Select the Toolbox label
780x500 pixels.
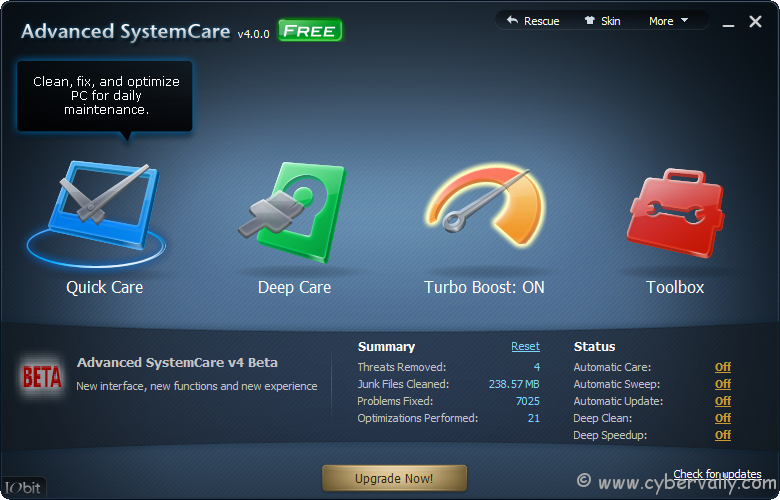(675, 287)
